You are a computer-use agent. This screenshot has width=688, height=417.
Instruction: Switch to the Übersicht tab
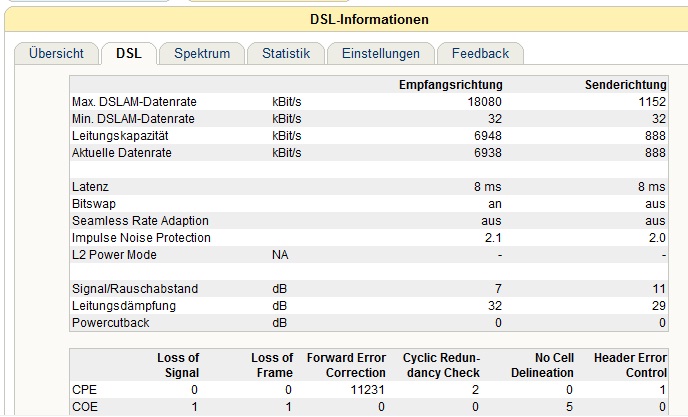click(x=56, y=54)
